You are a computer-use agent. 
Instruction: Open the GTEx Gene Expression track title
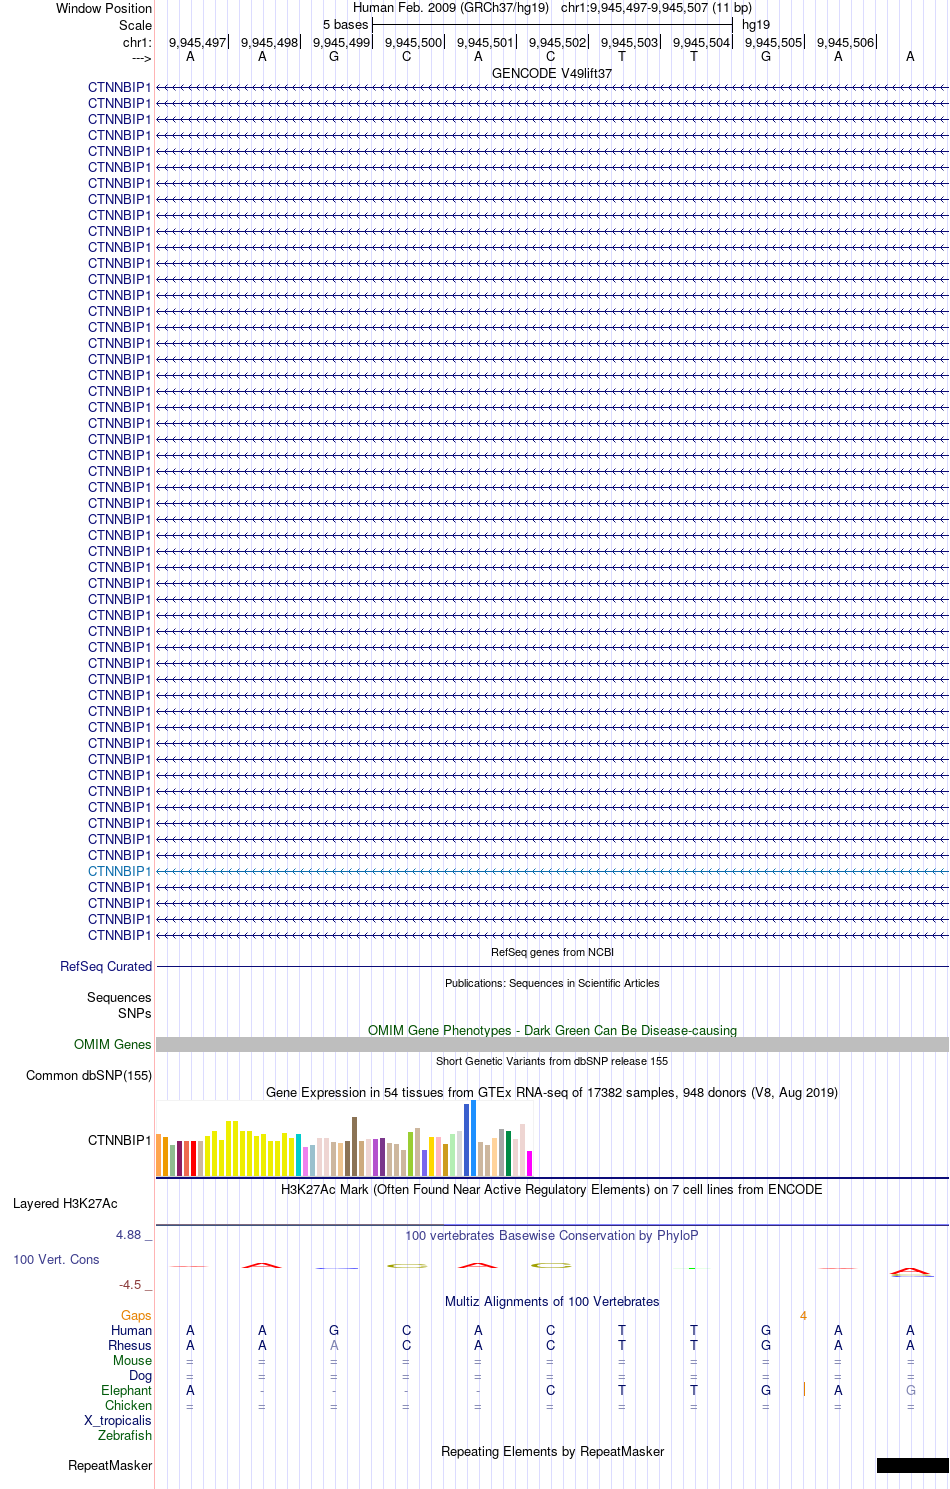coord(552,1092)
